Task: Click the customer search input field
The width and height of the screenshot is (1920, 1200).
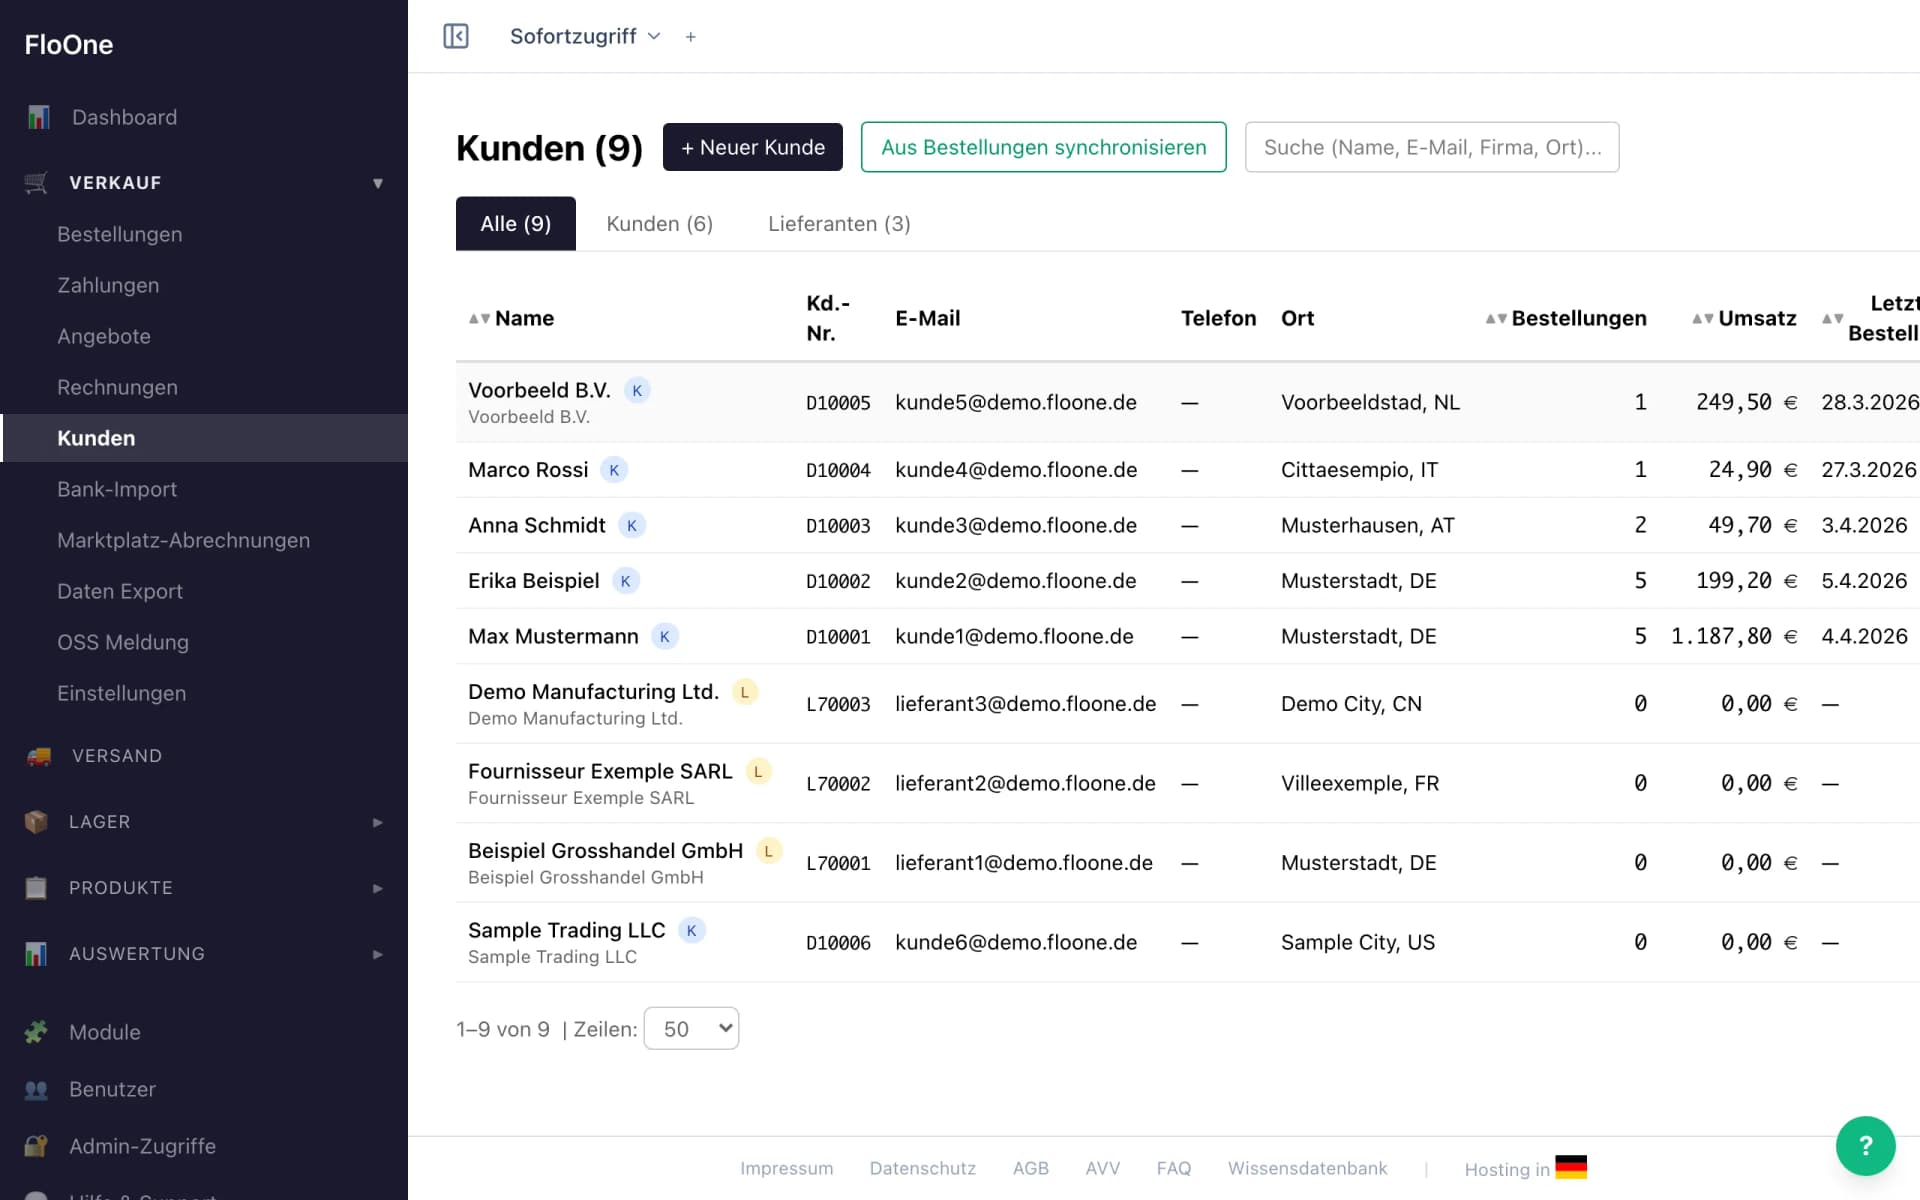Action: tap(1432, 147)
